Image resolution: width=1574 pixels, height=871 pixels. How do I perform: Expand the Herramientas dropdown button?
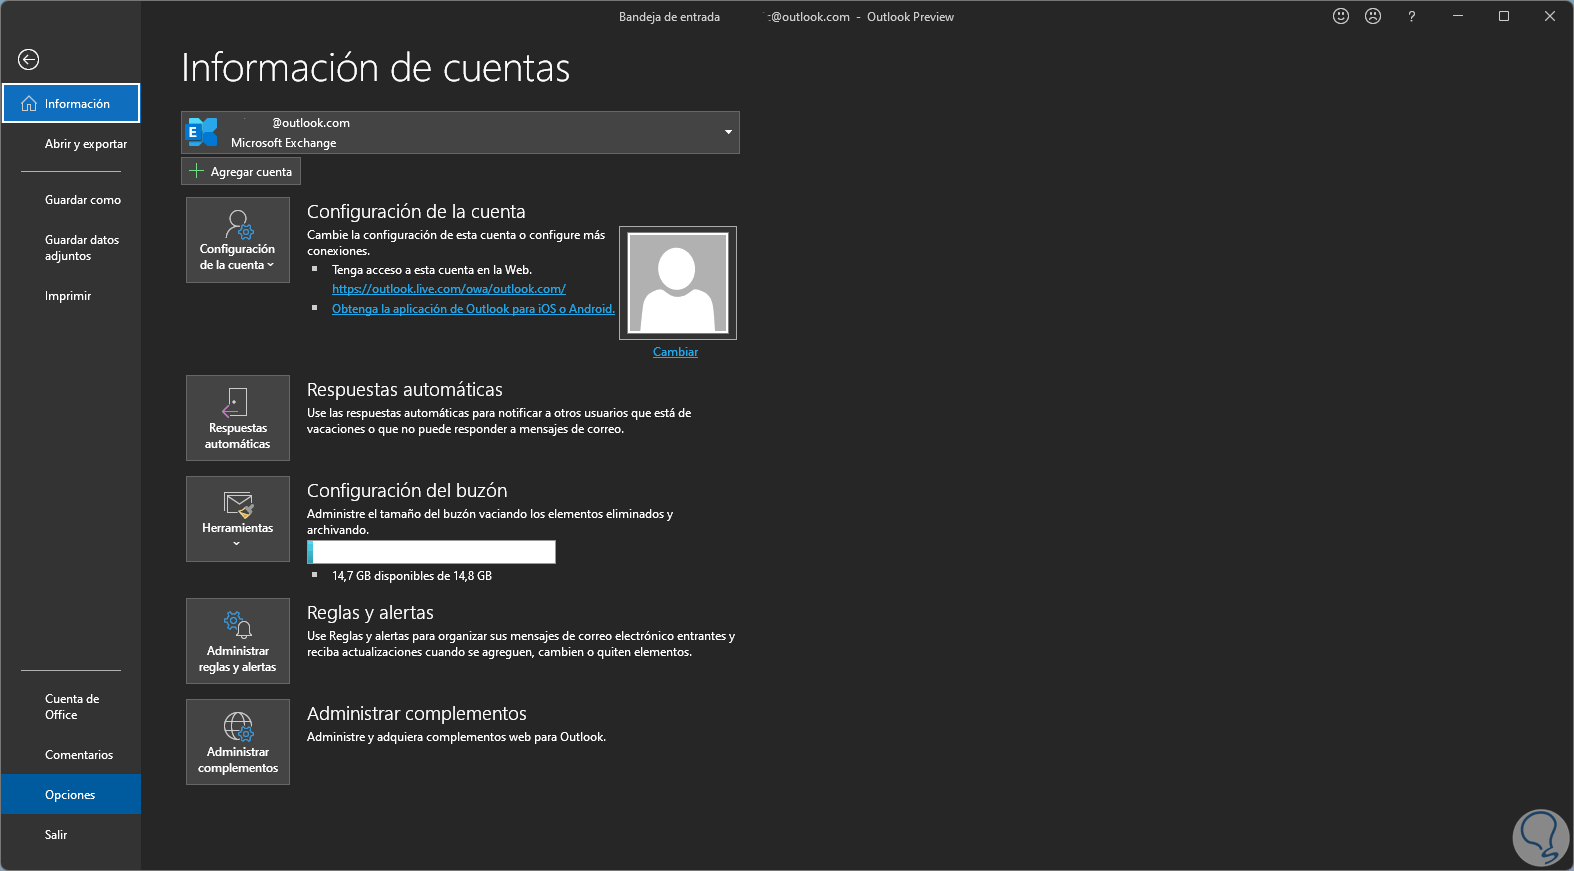pos(238,519)
